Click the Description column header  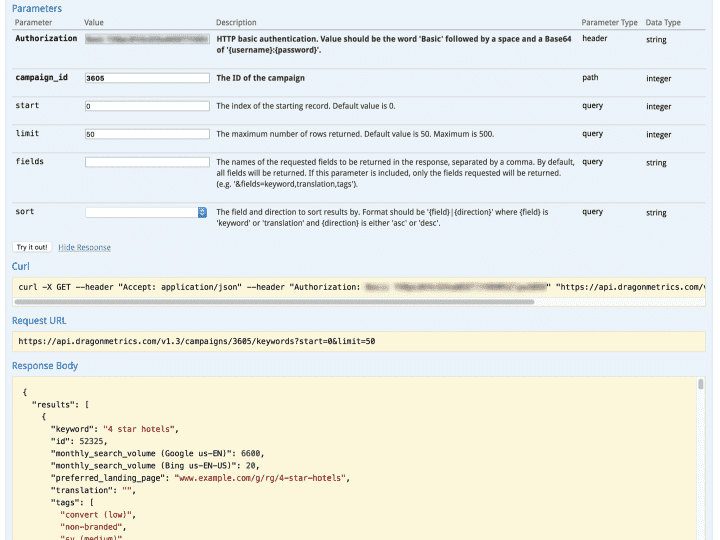point(236,22)
